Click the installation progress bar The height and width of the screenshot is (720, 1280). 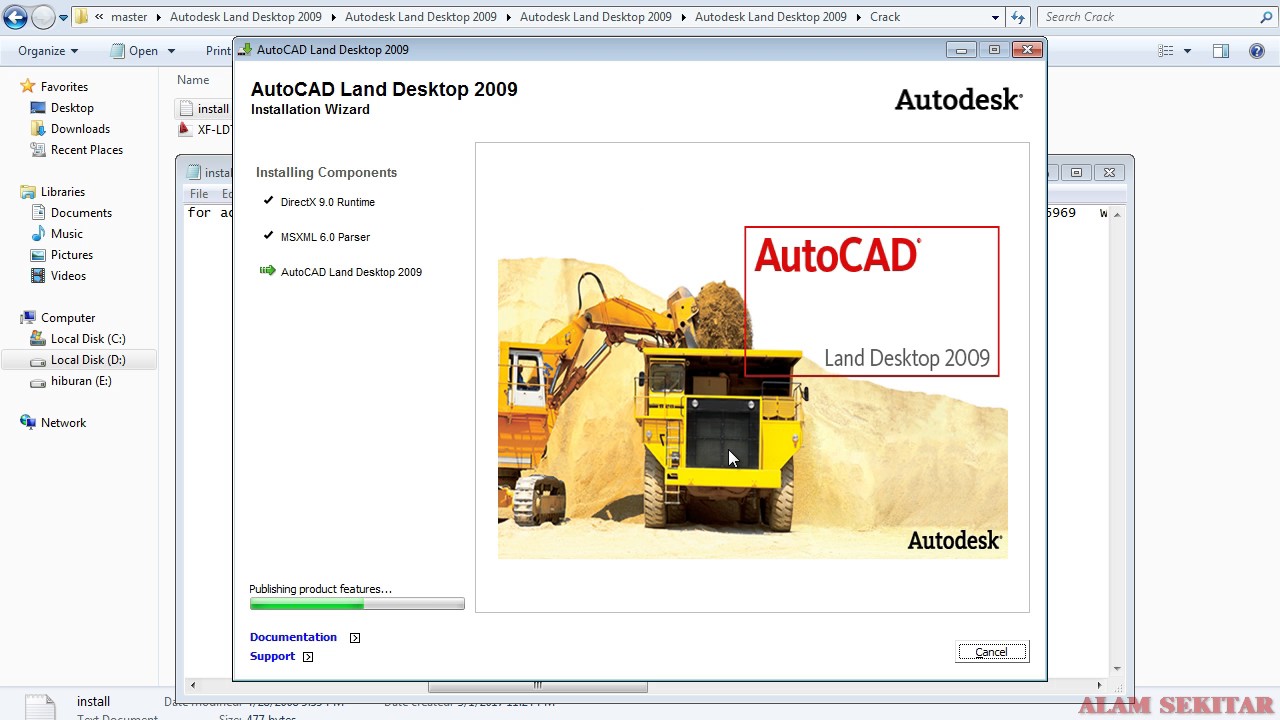point(357,604)
